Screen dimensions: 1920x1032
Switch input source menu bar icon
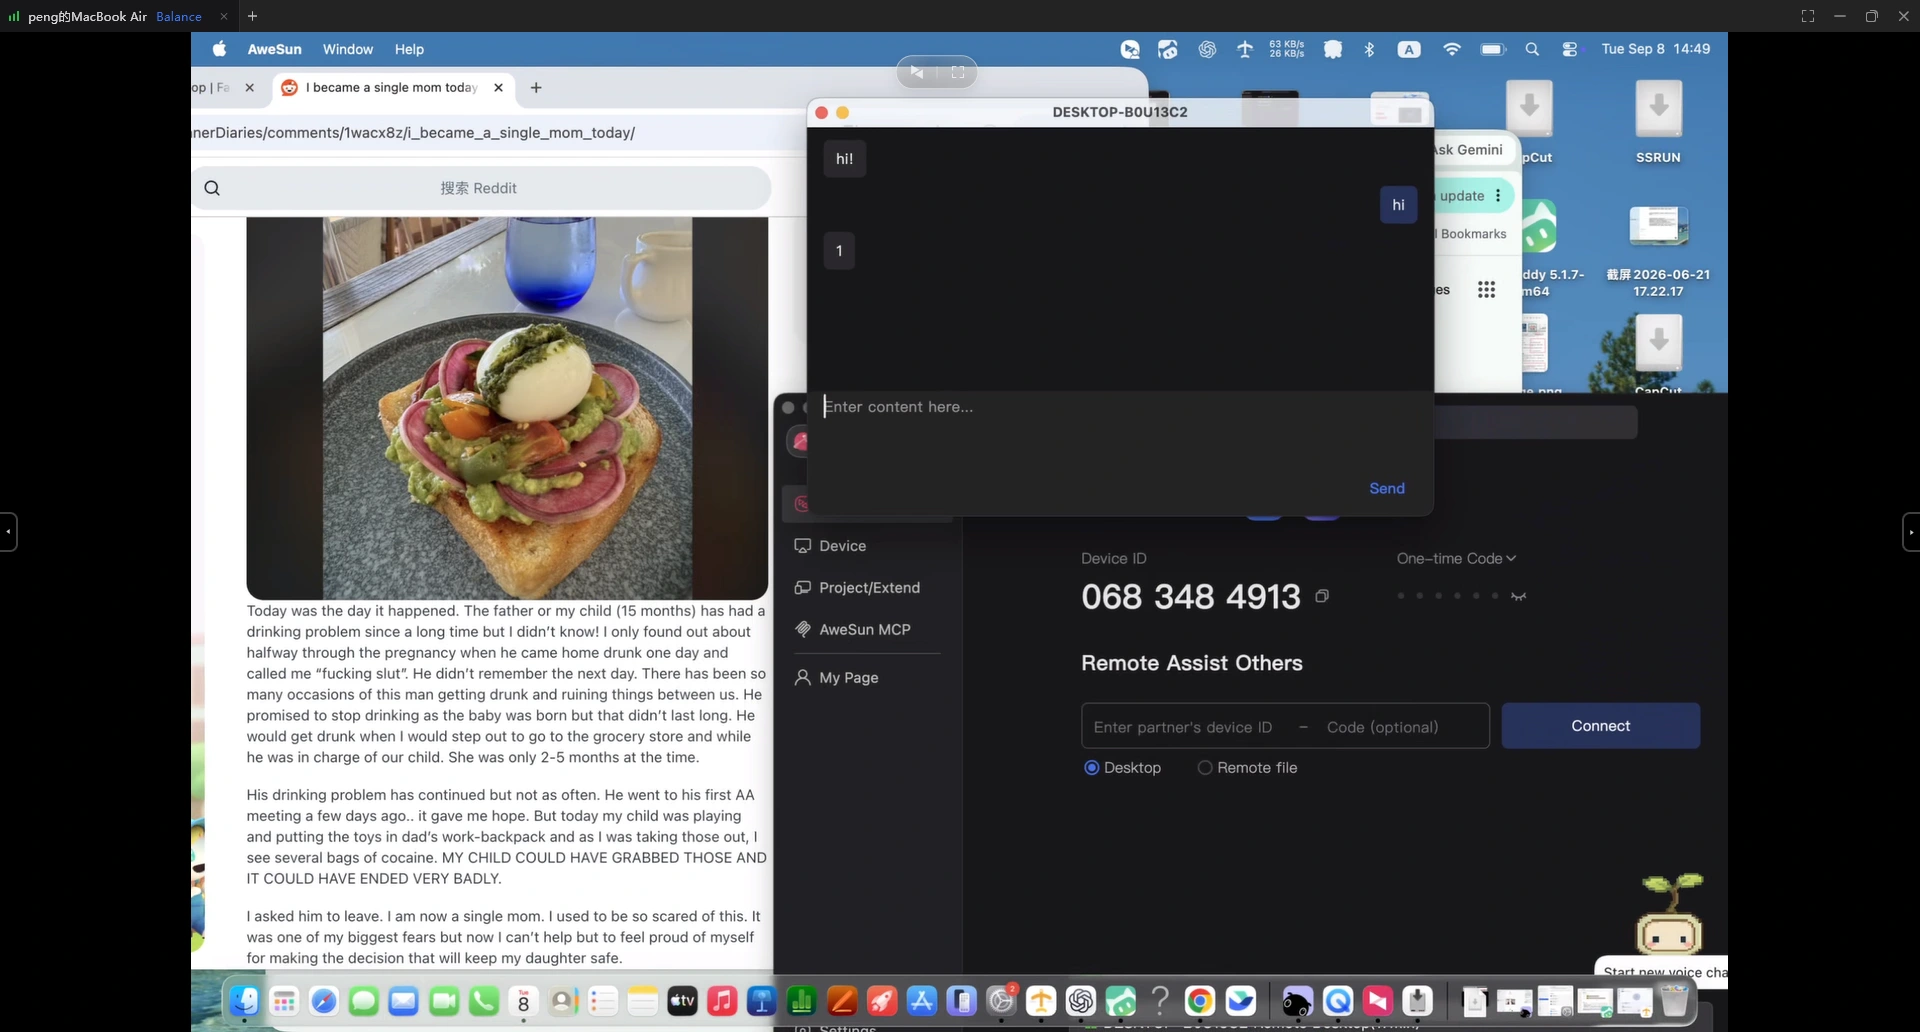point(1409,49)
